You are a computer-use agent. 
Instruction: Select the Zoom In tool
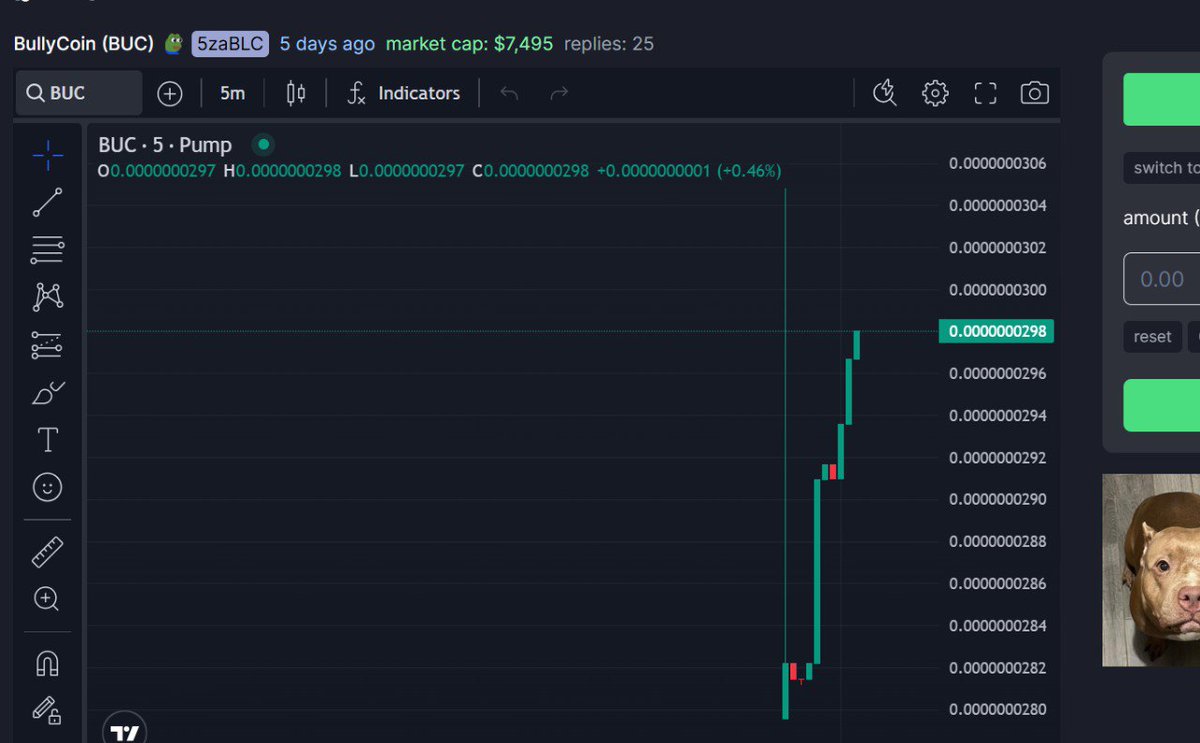47,599
